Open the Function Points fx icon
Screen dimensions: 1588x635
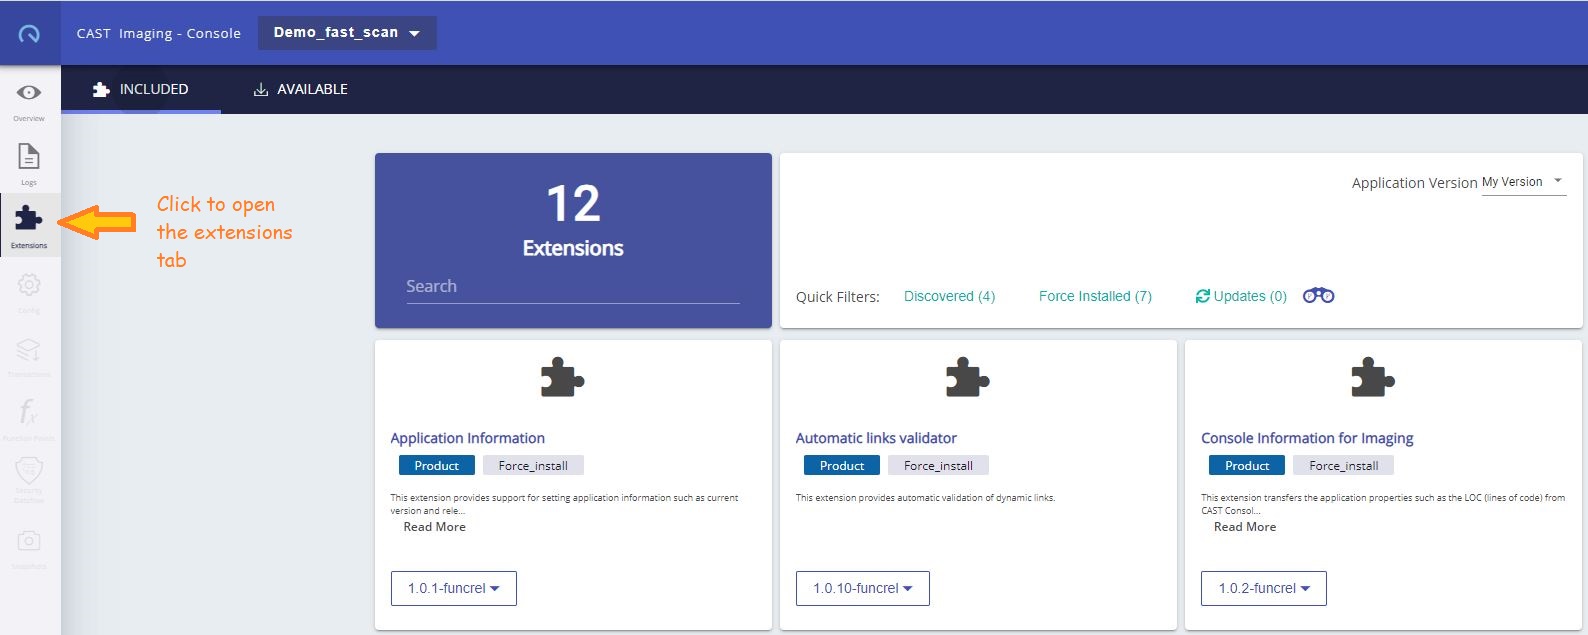pos(29,411)
